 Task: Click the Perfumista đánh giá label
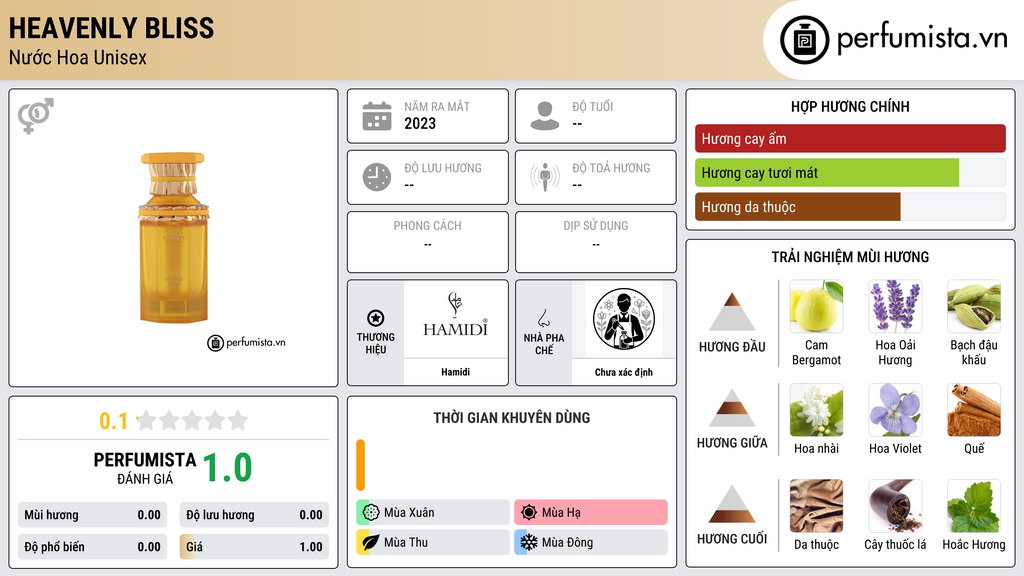(x=145, y=468)
